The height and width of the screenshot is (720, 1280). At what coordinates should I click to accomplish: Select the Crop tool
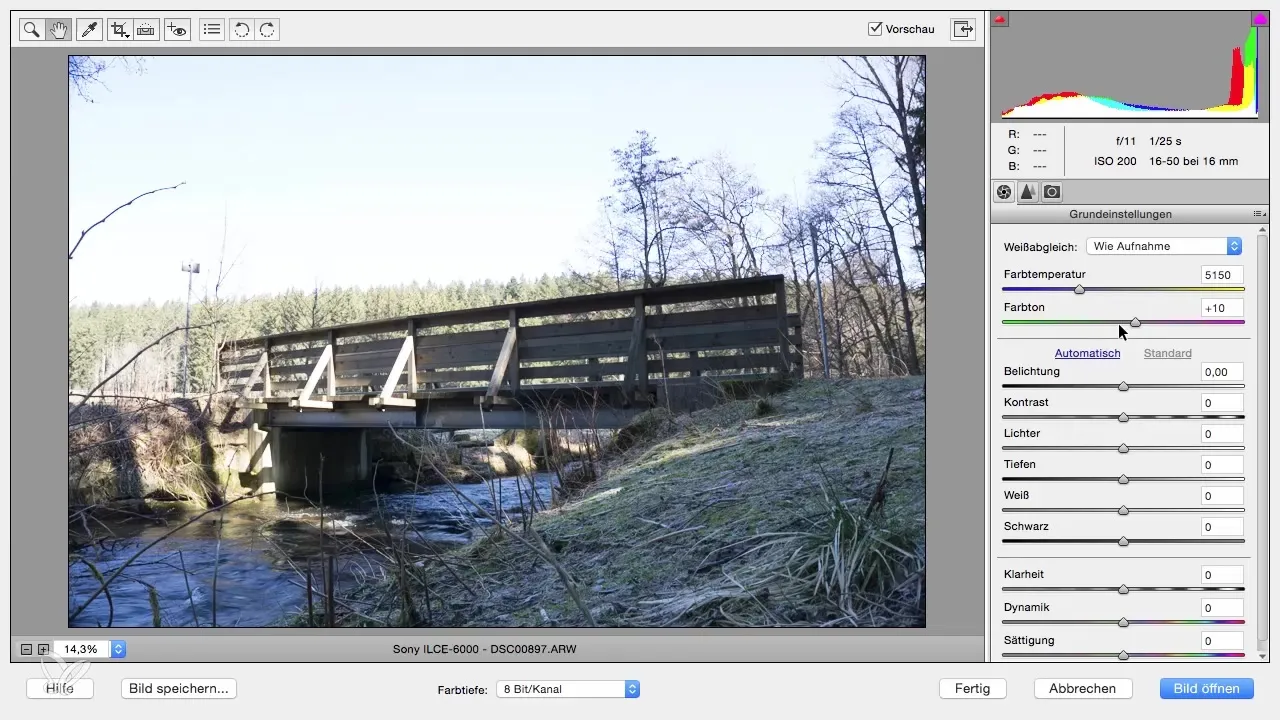120,30
